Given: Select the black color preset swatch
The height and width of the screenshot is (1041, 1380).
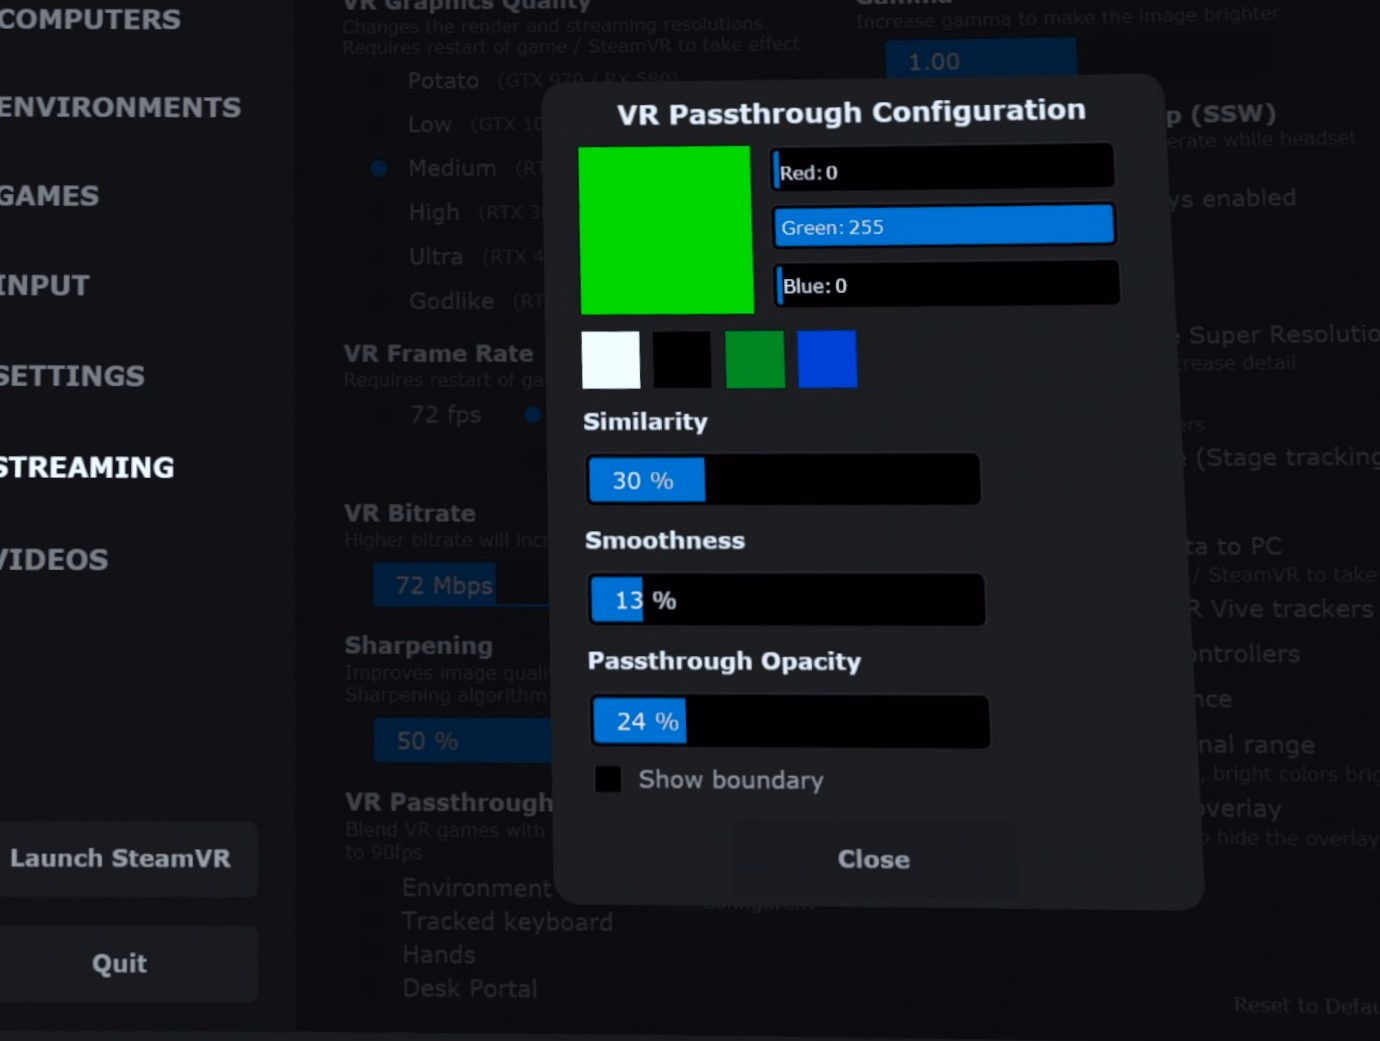Looking at the screenshot, I should click(682, 360).
